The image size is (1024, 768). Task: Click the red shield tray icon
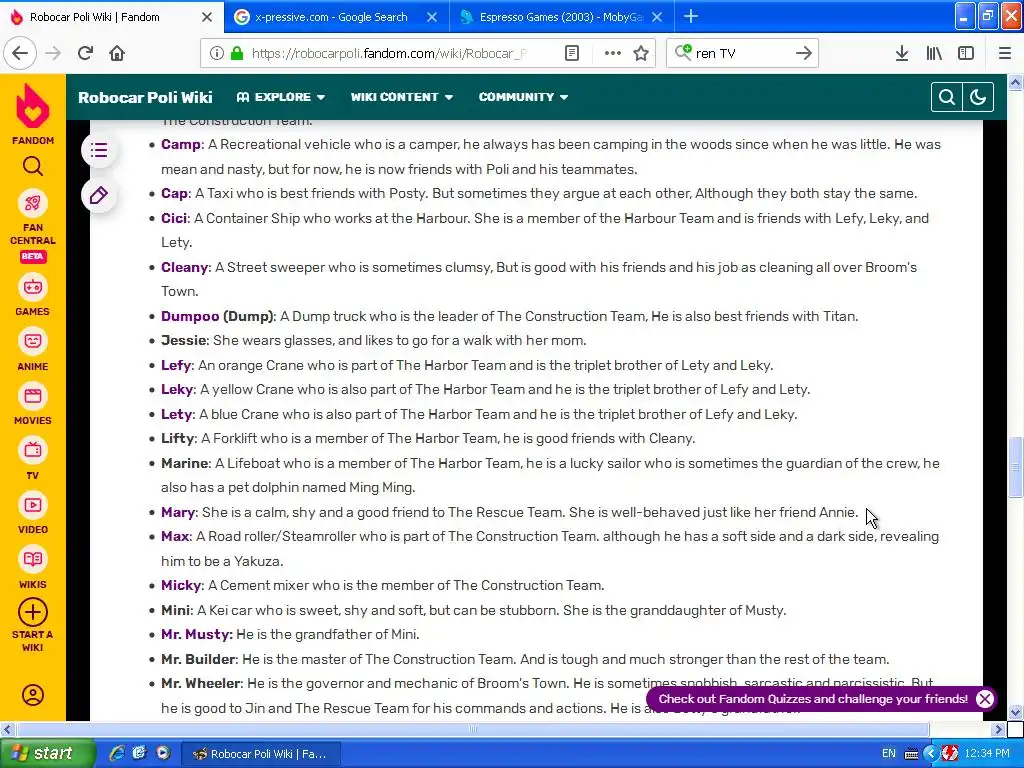point(950,753)
